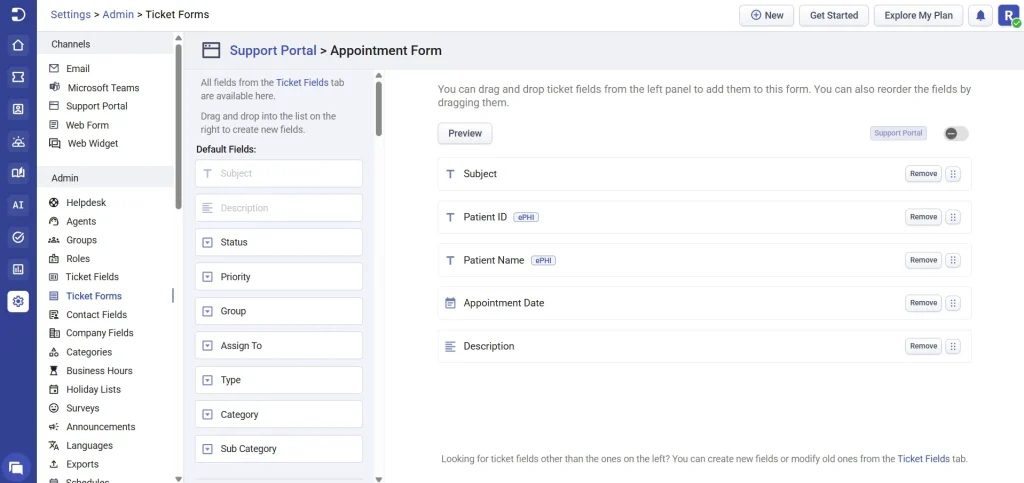Select the Type default field

pyautogui.click(x=279, y=380)
